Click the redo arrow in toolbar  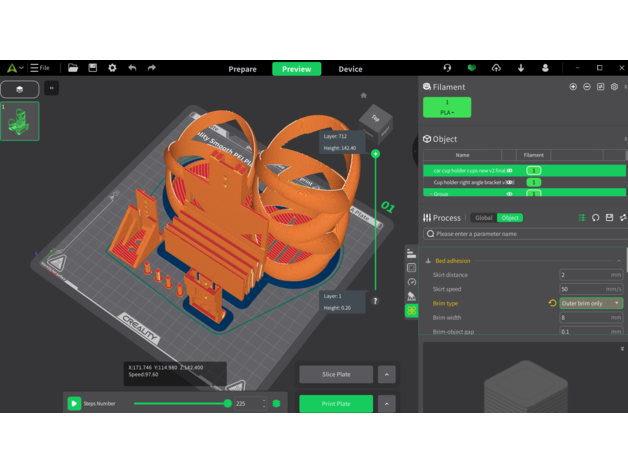[152, 68]
